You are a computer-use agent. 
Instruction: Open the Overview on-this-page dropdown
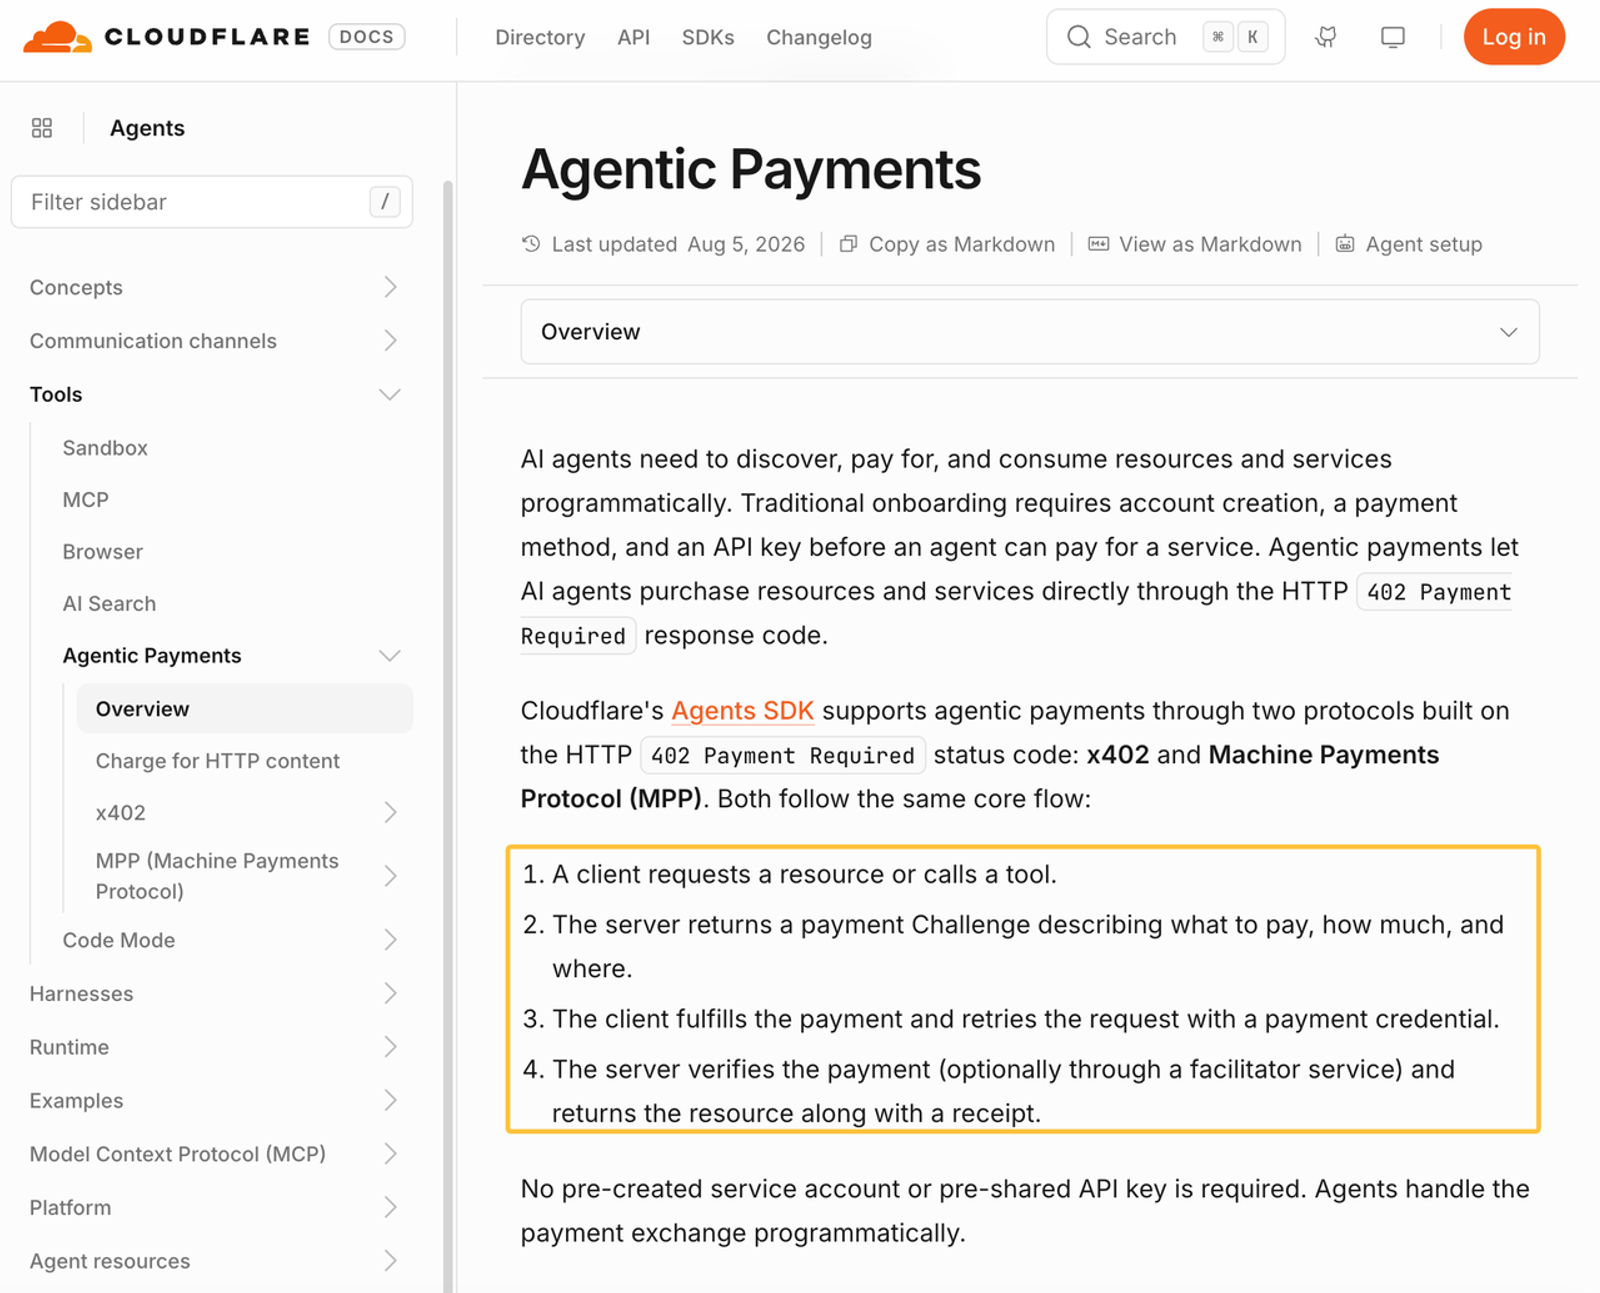[x=1030, y=332]
